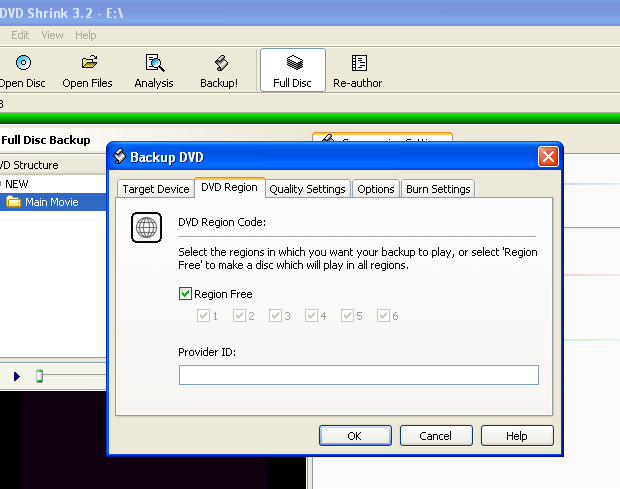Image resolution: width=620 pixels, height=489 pixels.
Task: Click the preview seek slider handle
Action: point(39,376)
